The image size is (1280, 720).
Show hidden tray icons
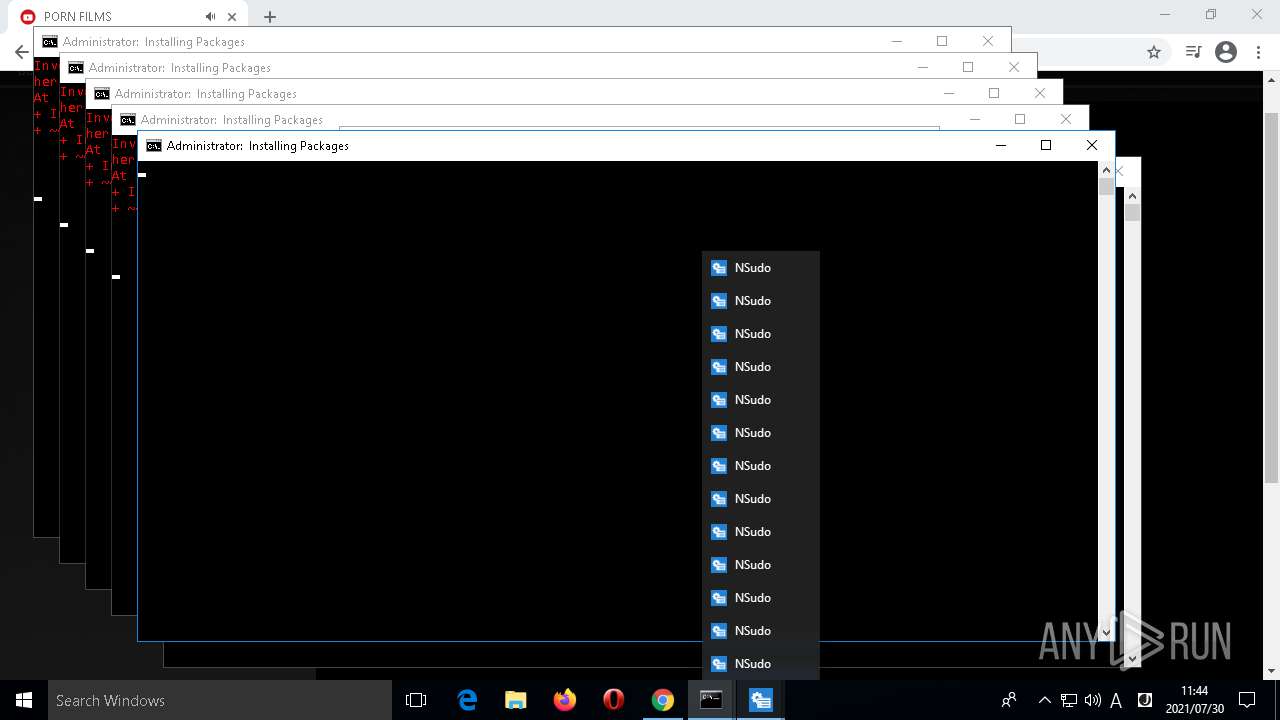tap(1044, 700)
